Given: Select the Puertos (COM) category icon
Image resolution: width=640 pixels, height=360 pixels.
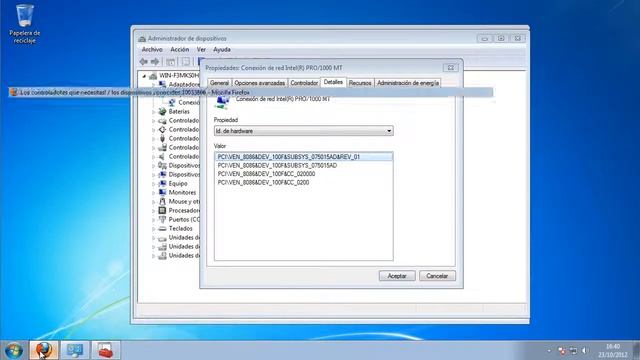Looking at the screenshot, I should click(162, 219).
